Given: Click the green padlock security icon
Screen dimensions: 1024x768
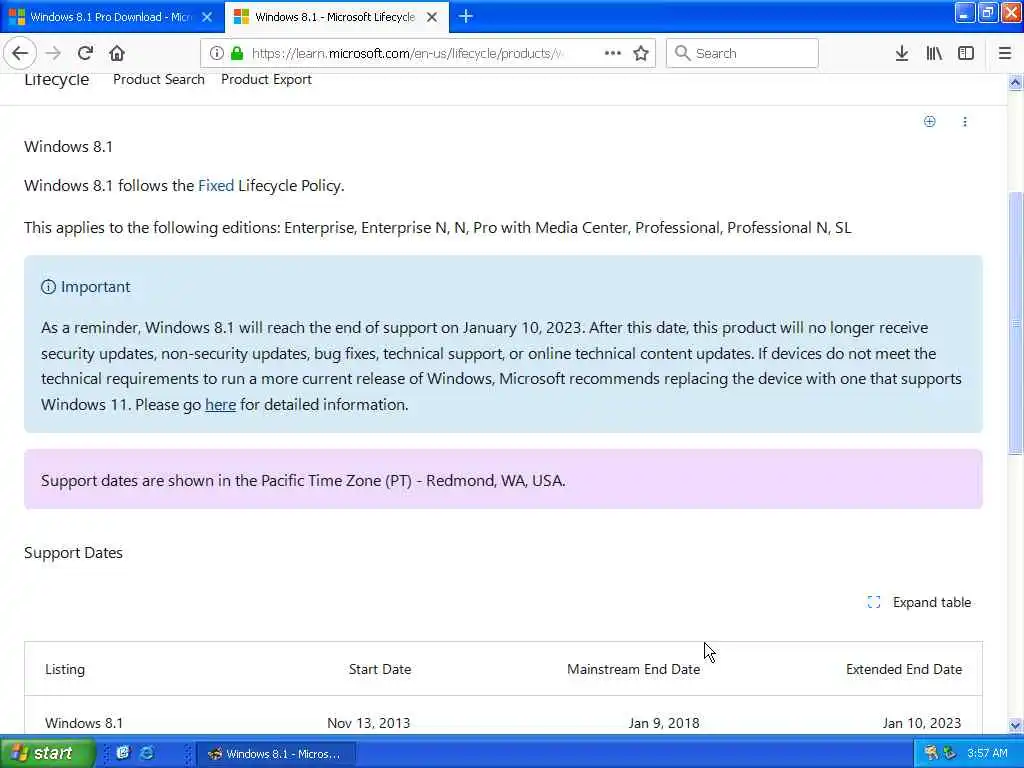Looking at the screenshot, I should click(237, 53).
